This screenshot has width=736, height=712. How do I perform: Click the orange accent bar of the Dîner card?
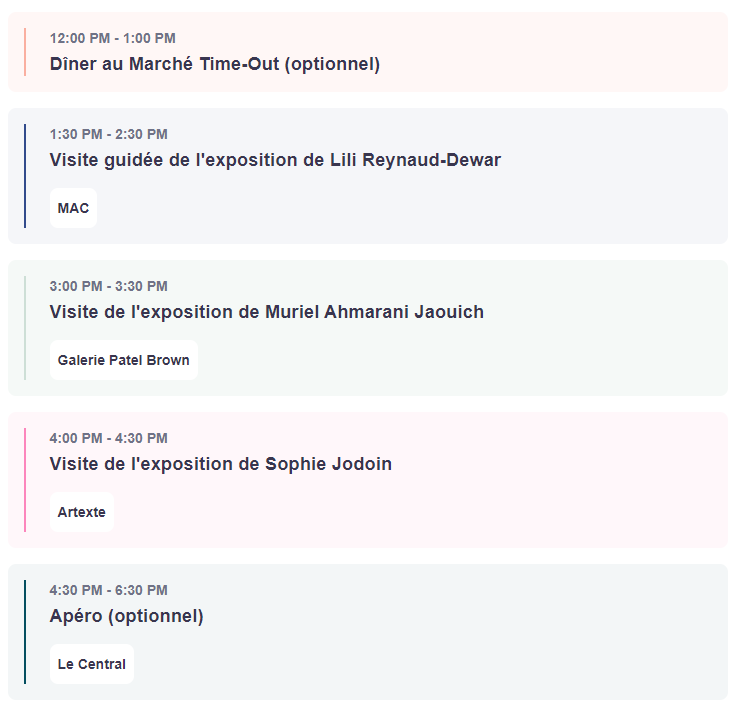point(25,52)
